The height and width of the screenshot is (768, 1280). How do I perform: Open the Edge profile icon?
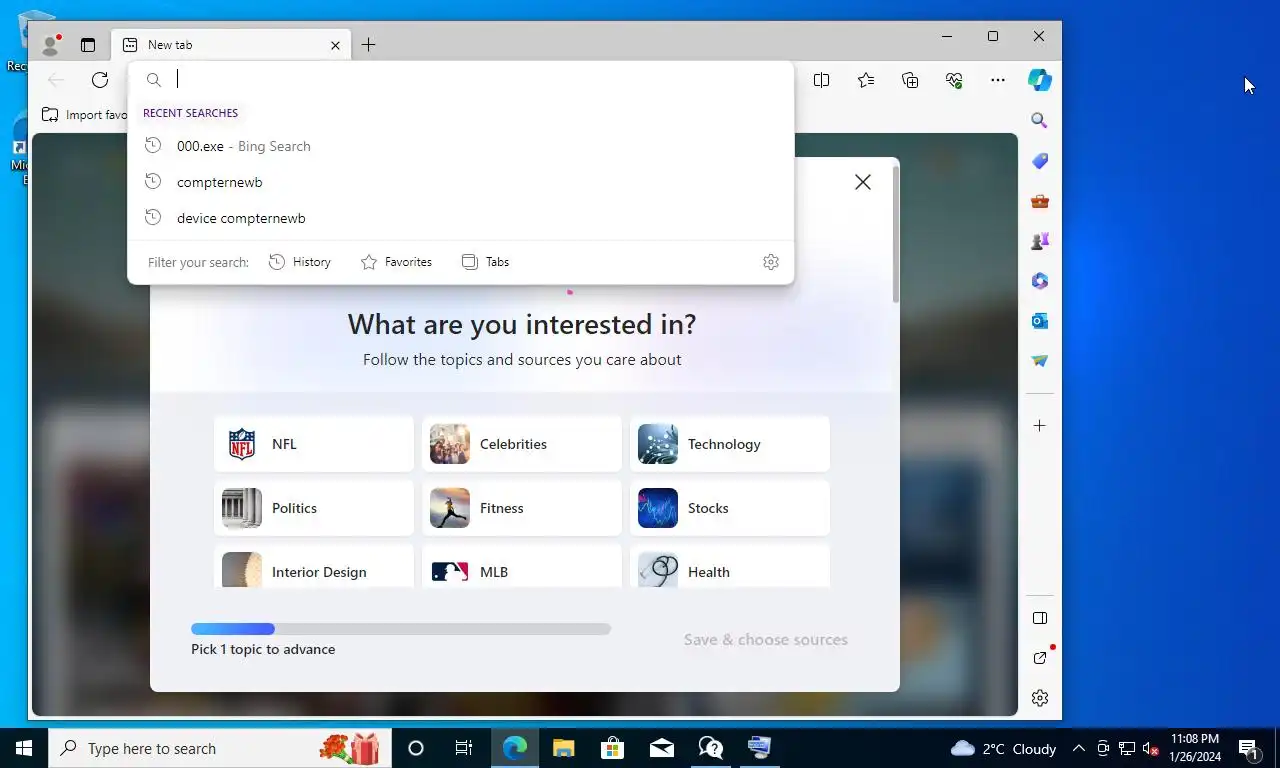tap(50, 45)
